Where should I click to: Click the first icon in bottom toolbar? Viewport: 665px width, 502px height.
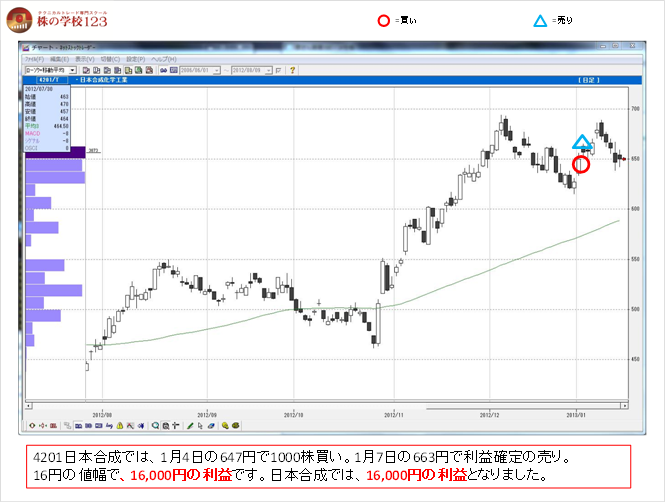click(x=31, y=426)
